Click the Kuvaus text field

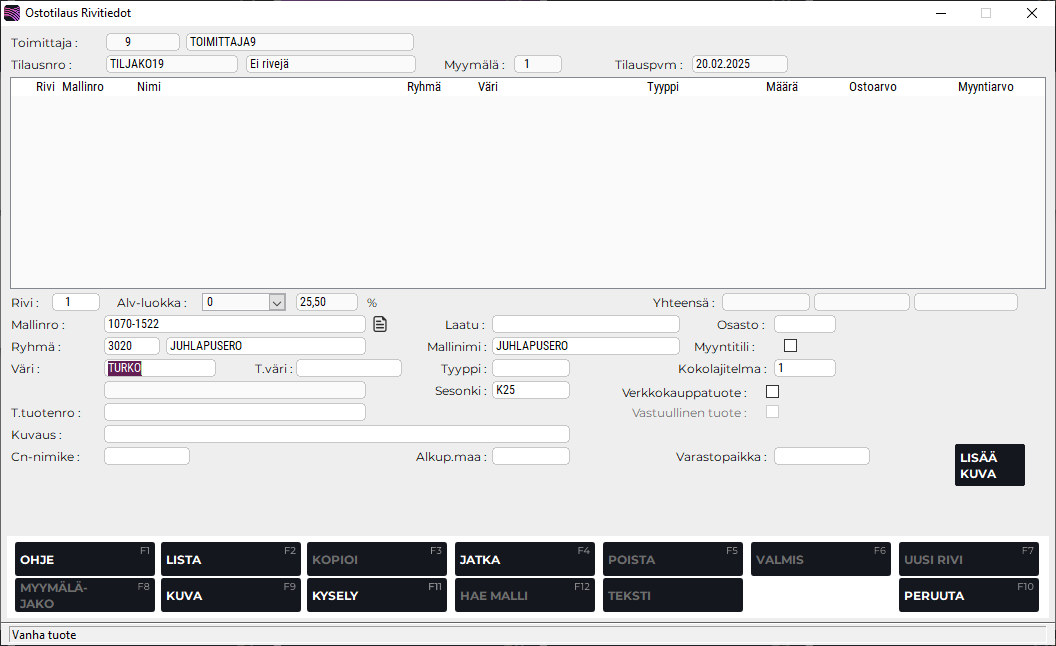pos(336,434)
